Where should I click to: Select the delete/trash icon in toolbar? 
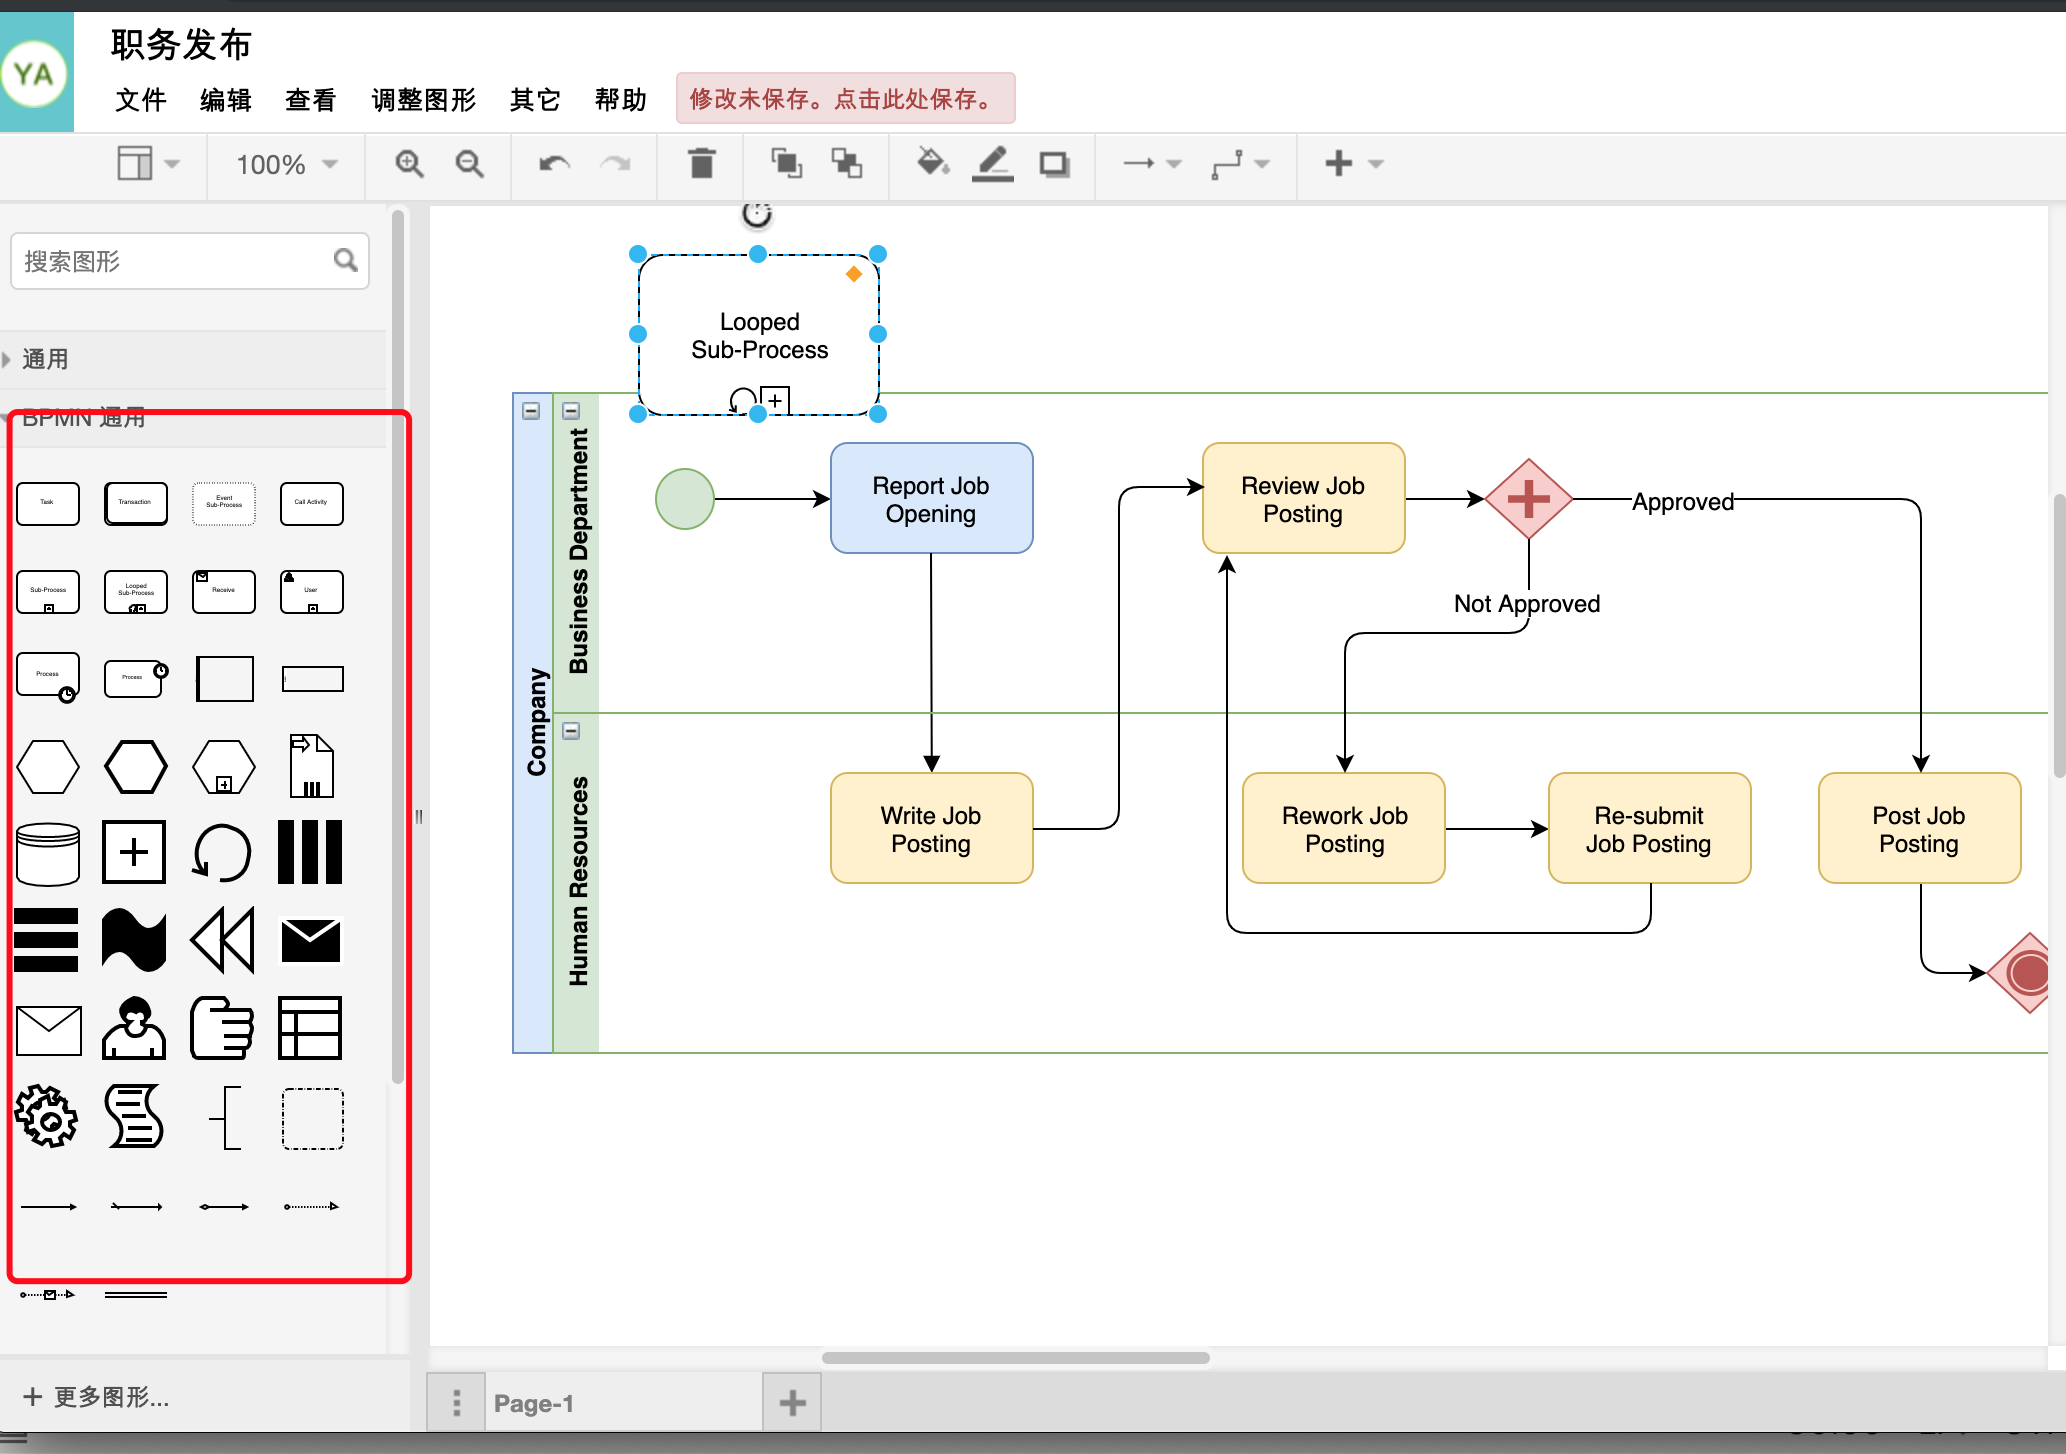click(702, 162)
